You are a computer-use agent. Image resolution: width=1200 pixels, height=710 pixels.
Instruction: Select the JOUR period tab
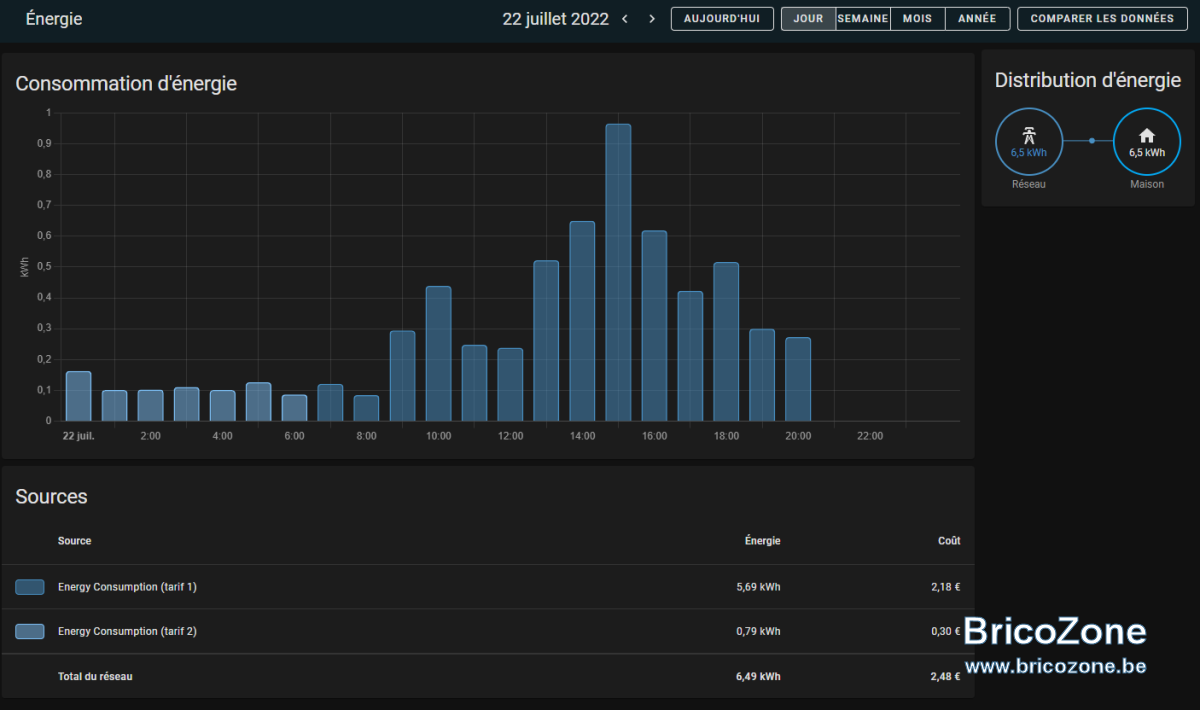808,19
